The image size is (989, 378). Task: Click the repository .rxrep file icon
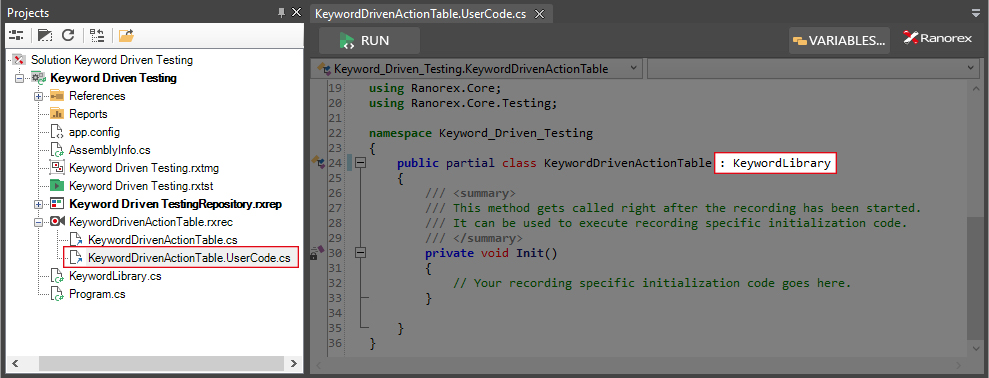[x=57, y=204]
